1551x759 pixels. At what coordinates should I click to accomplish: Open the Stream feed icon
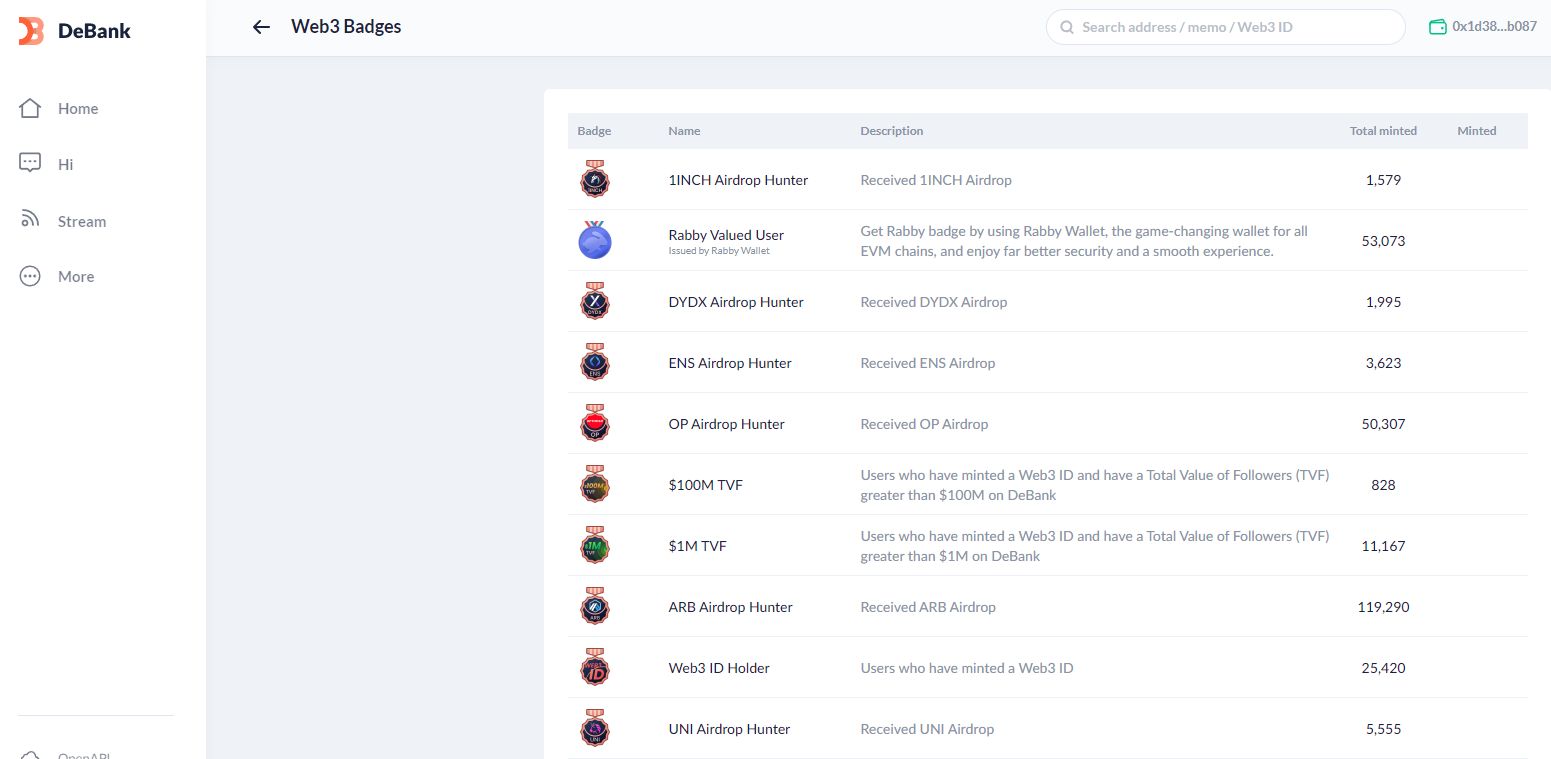click(30, 220)
